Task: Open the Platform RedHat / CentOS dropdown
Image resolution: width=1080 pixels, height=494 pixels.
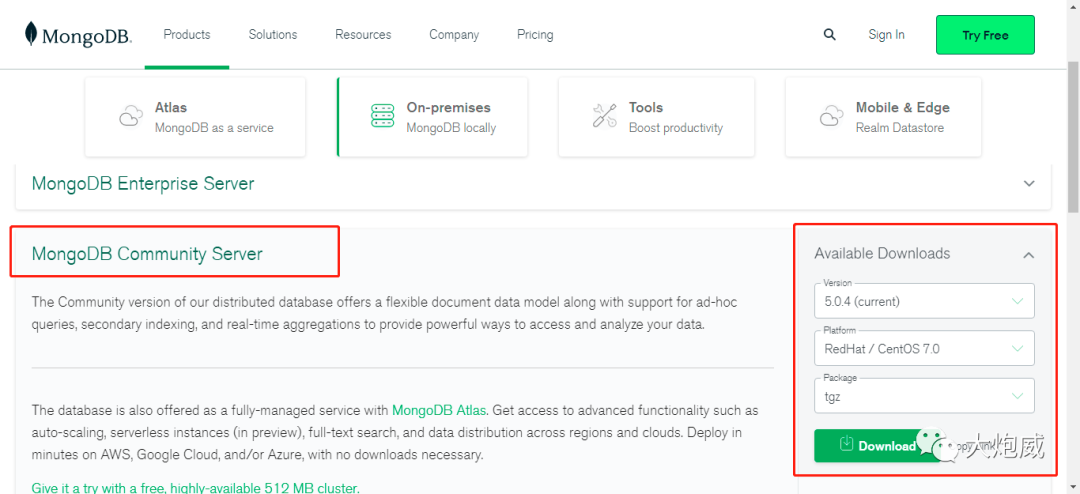Action: [924, 348]
